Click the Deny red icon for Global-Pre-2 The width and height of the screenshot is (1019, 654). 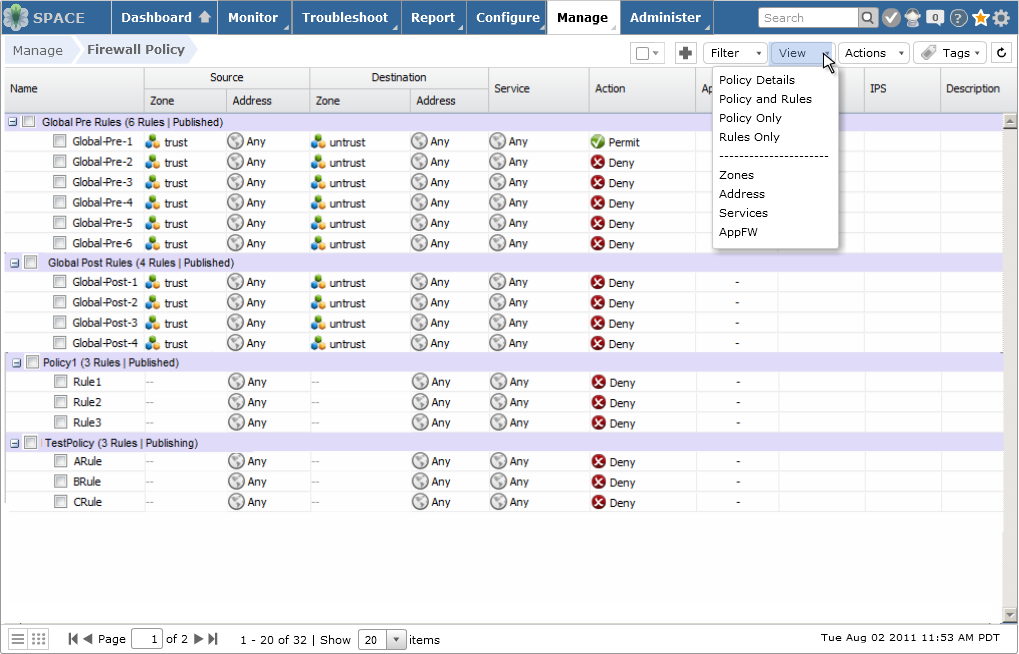(x=598, y=162)
